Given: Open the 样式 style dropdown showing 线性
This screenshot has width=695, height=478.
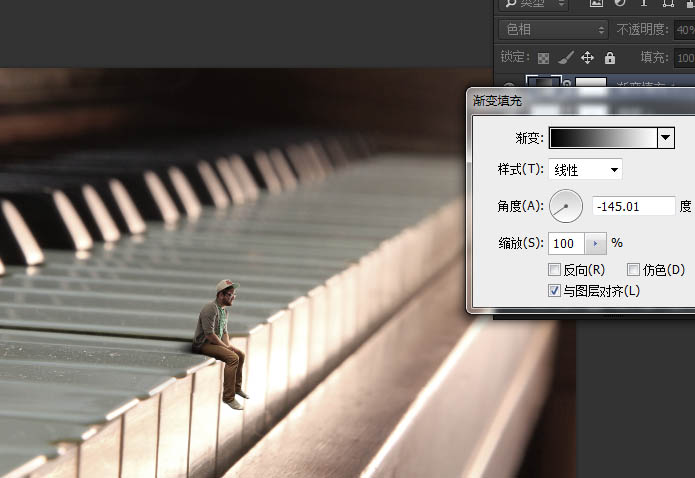Looking at the screenshot, I should click(586, 170).
